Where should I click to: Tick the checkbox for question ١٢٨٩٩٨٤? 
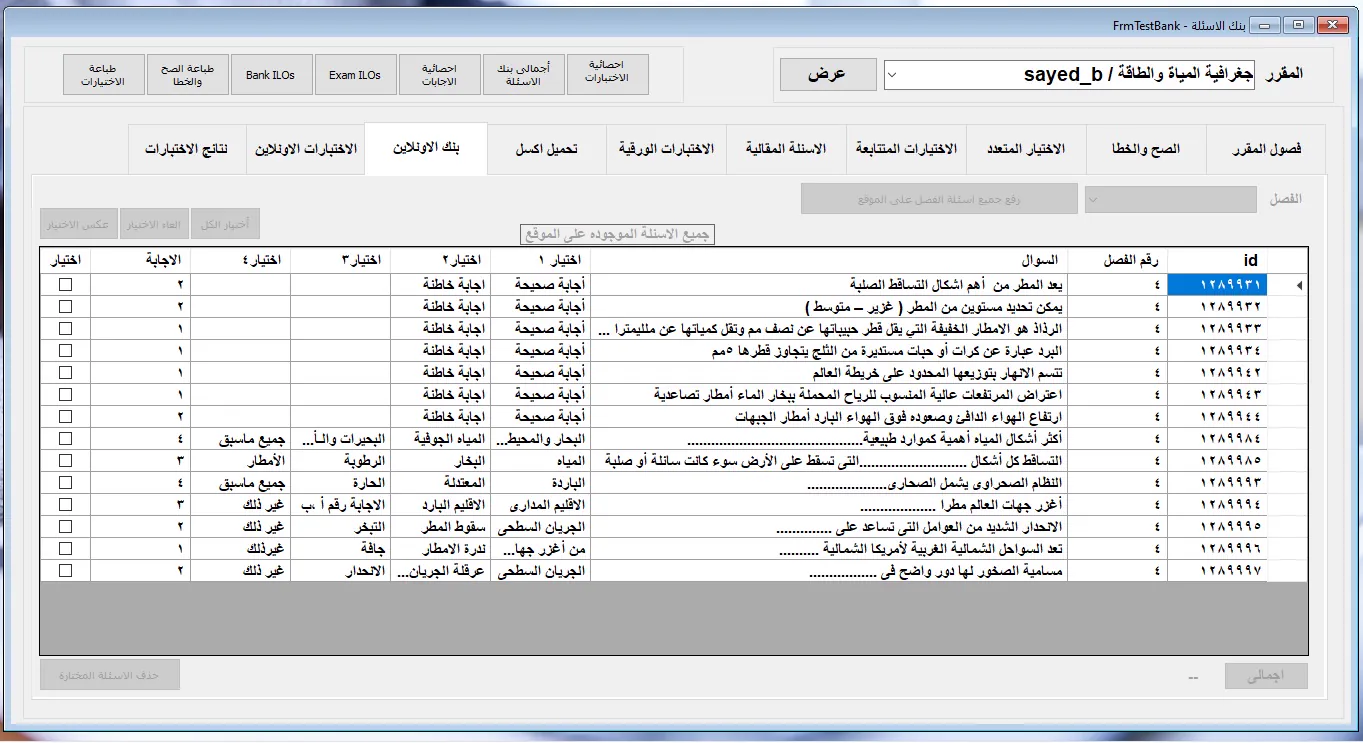point(66,439)
